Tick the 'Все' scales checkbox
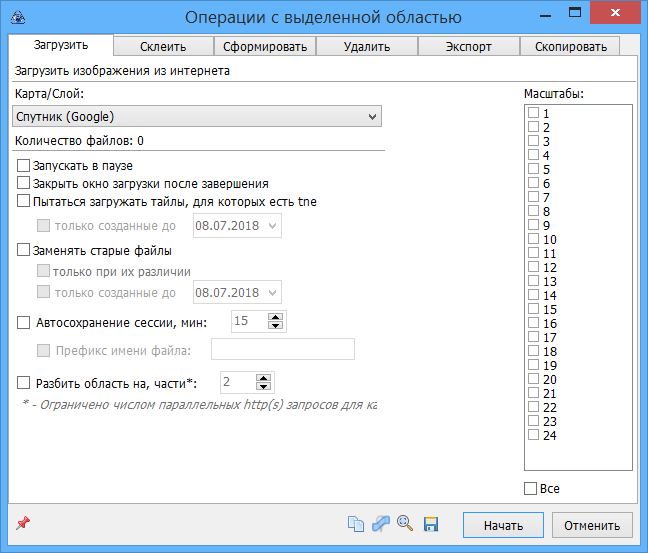 click(x=531, y=489)
